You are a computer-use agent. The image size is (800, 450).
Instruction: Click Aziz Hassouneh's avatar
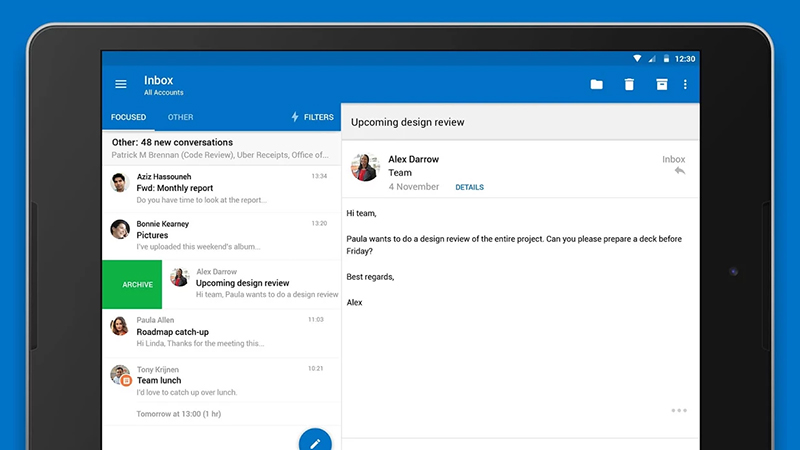point(120,182)
